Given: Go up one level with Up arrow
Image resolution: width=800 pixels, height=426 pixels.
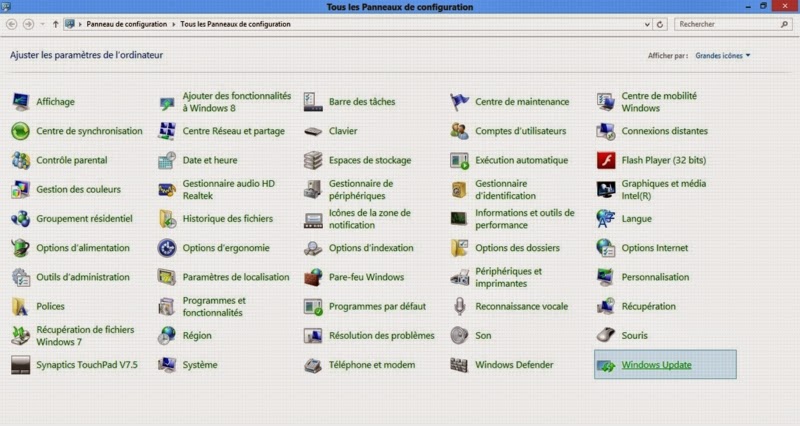Looking at the screenshot, I should click(55, 24).
